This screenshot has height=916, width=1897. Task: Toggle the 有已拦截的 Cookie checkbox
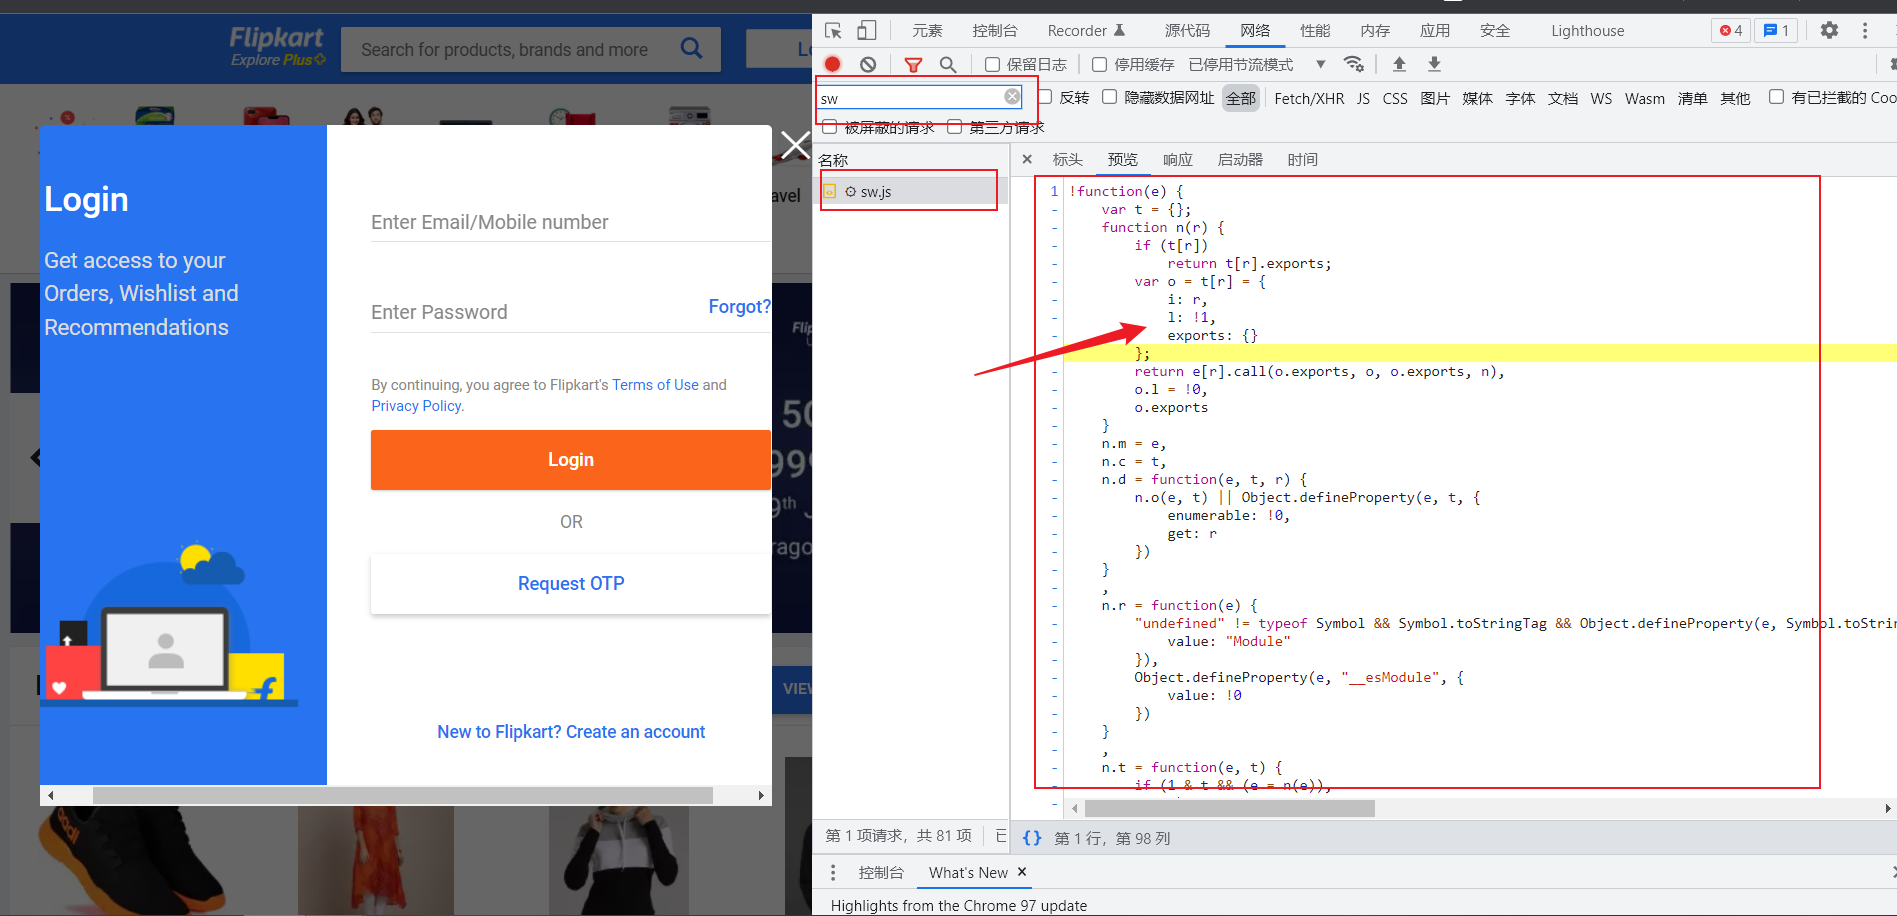tap(1777, 97)
